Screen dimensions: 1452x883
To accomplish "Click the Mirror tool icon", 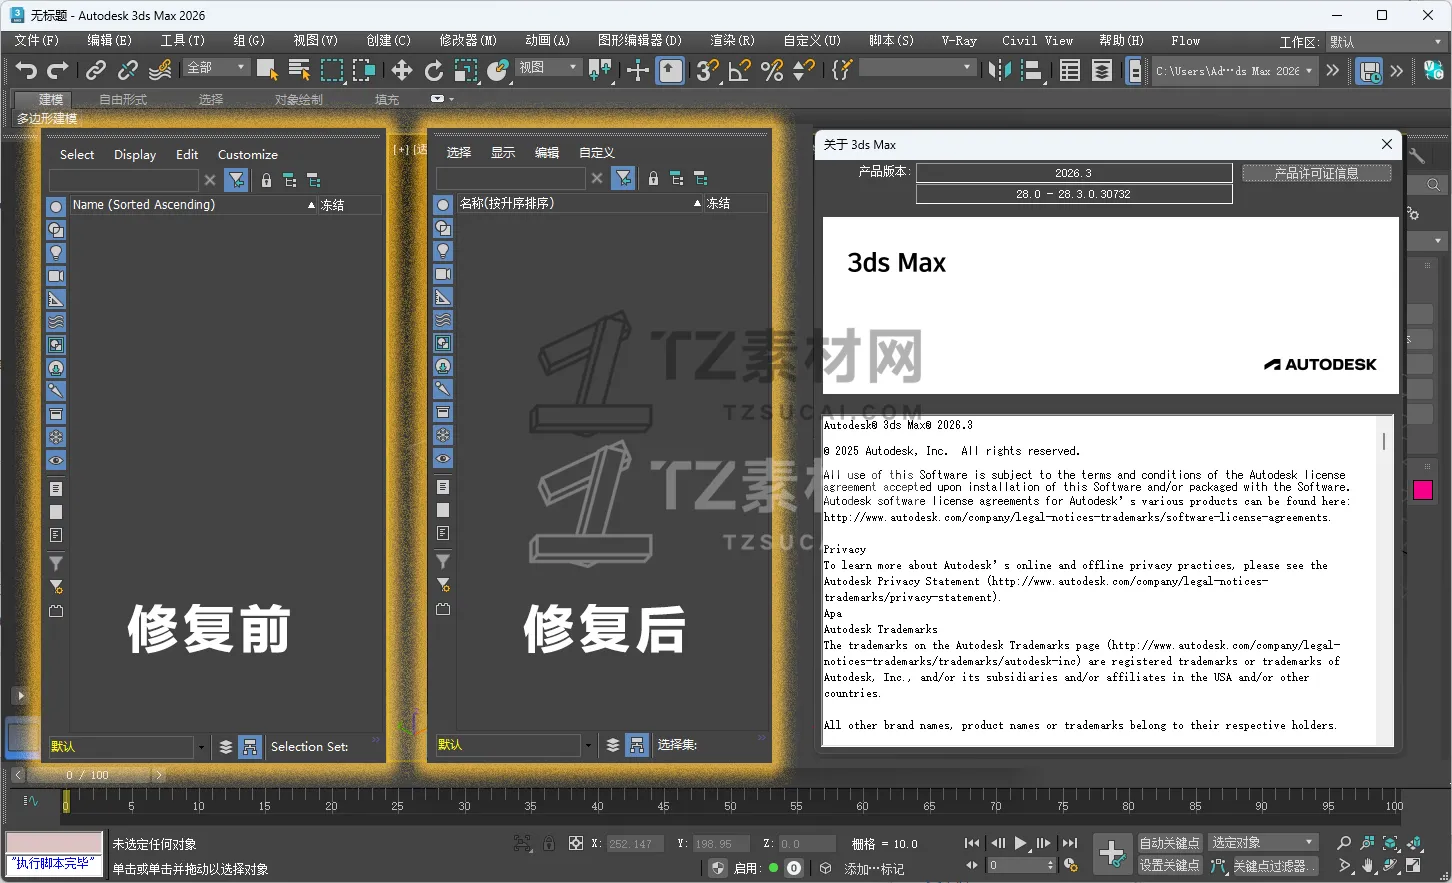I will (999, 70).
